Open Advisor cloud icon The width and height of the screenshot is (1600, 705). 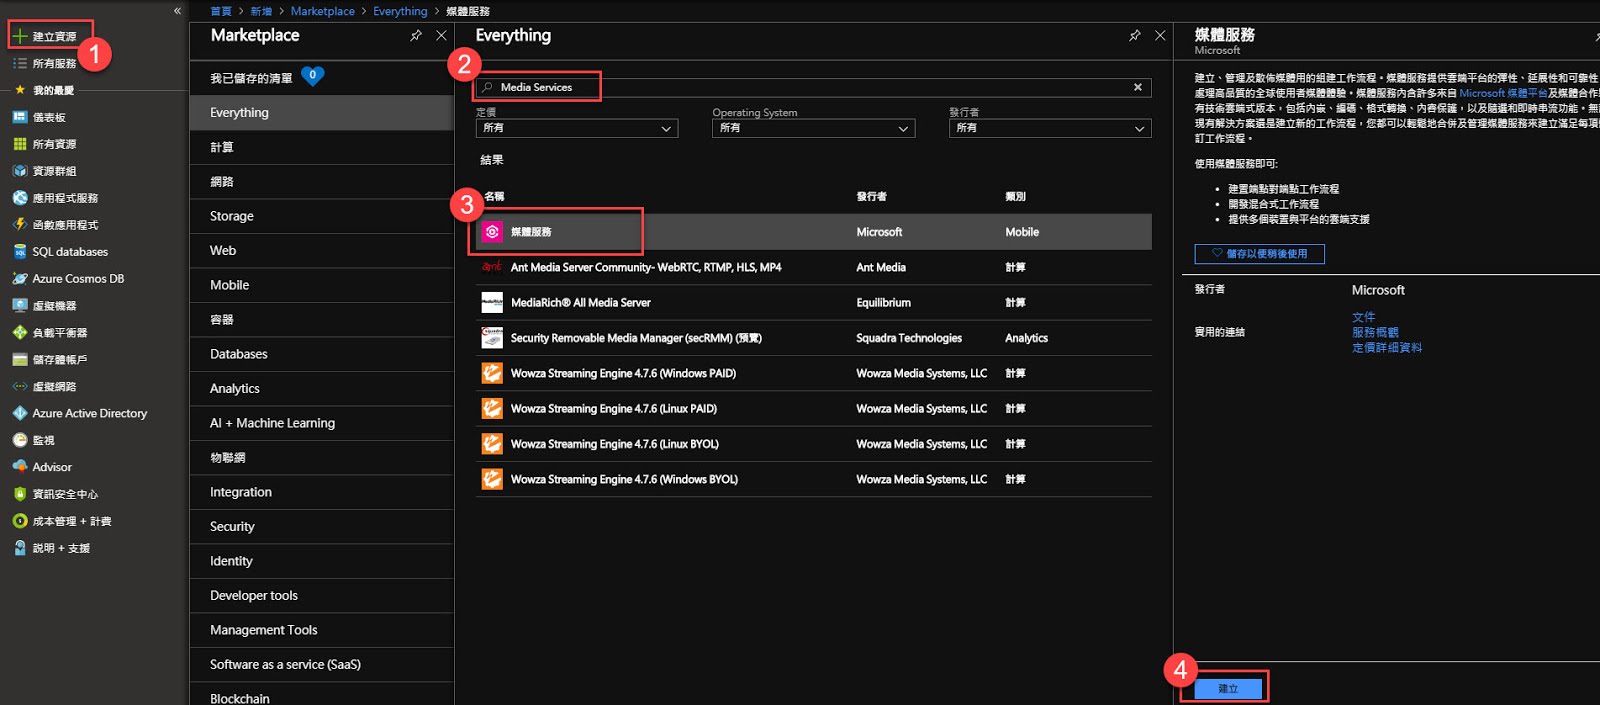point(20,467)
